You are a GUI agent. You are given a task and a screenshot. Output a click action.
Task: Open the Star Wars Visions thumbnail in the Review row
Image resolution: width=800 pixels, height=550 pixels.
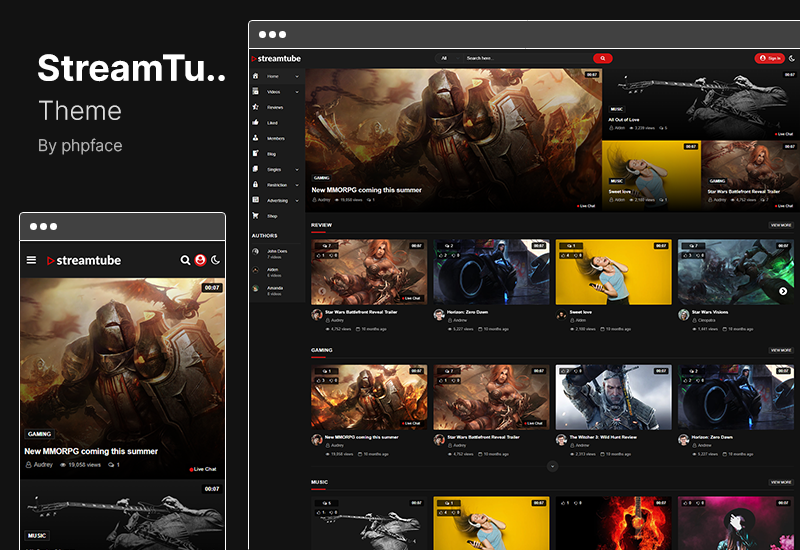[x=736, y=272]
